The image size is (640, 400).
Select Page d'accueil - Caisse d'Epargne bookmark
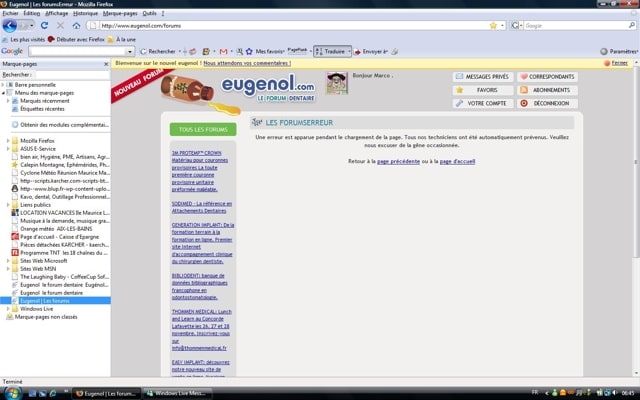pos(60,237)
